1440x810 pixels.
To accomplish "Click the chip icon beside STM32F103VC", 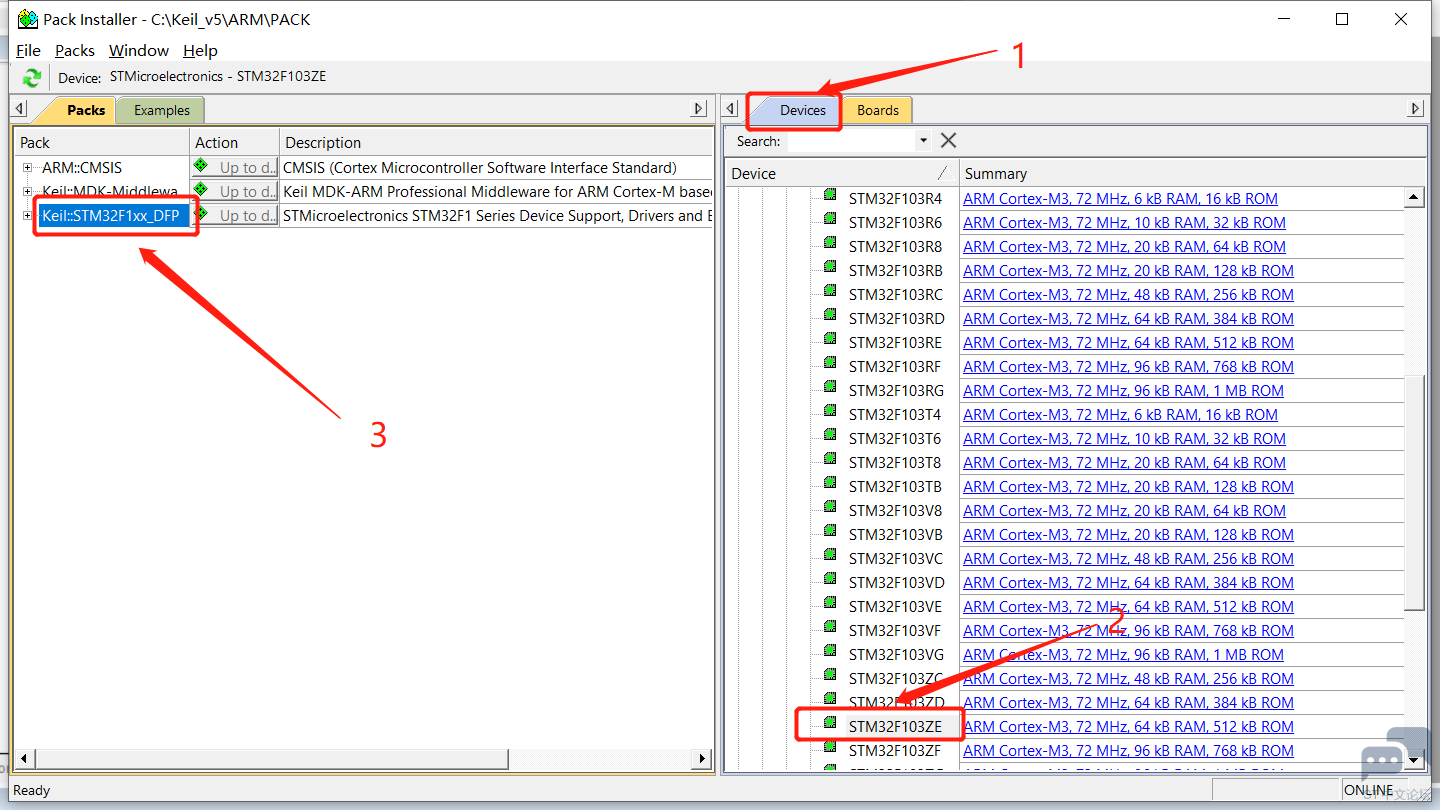I will coord(830,555).
